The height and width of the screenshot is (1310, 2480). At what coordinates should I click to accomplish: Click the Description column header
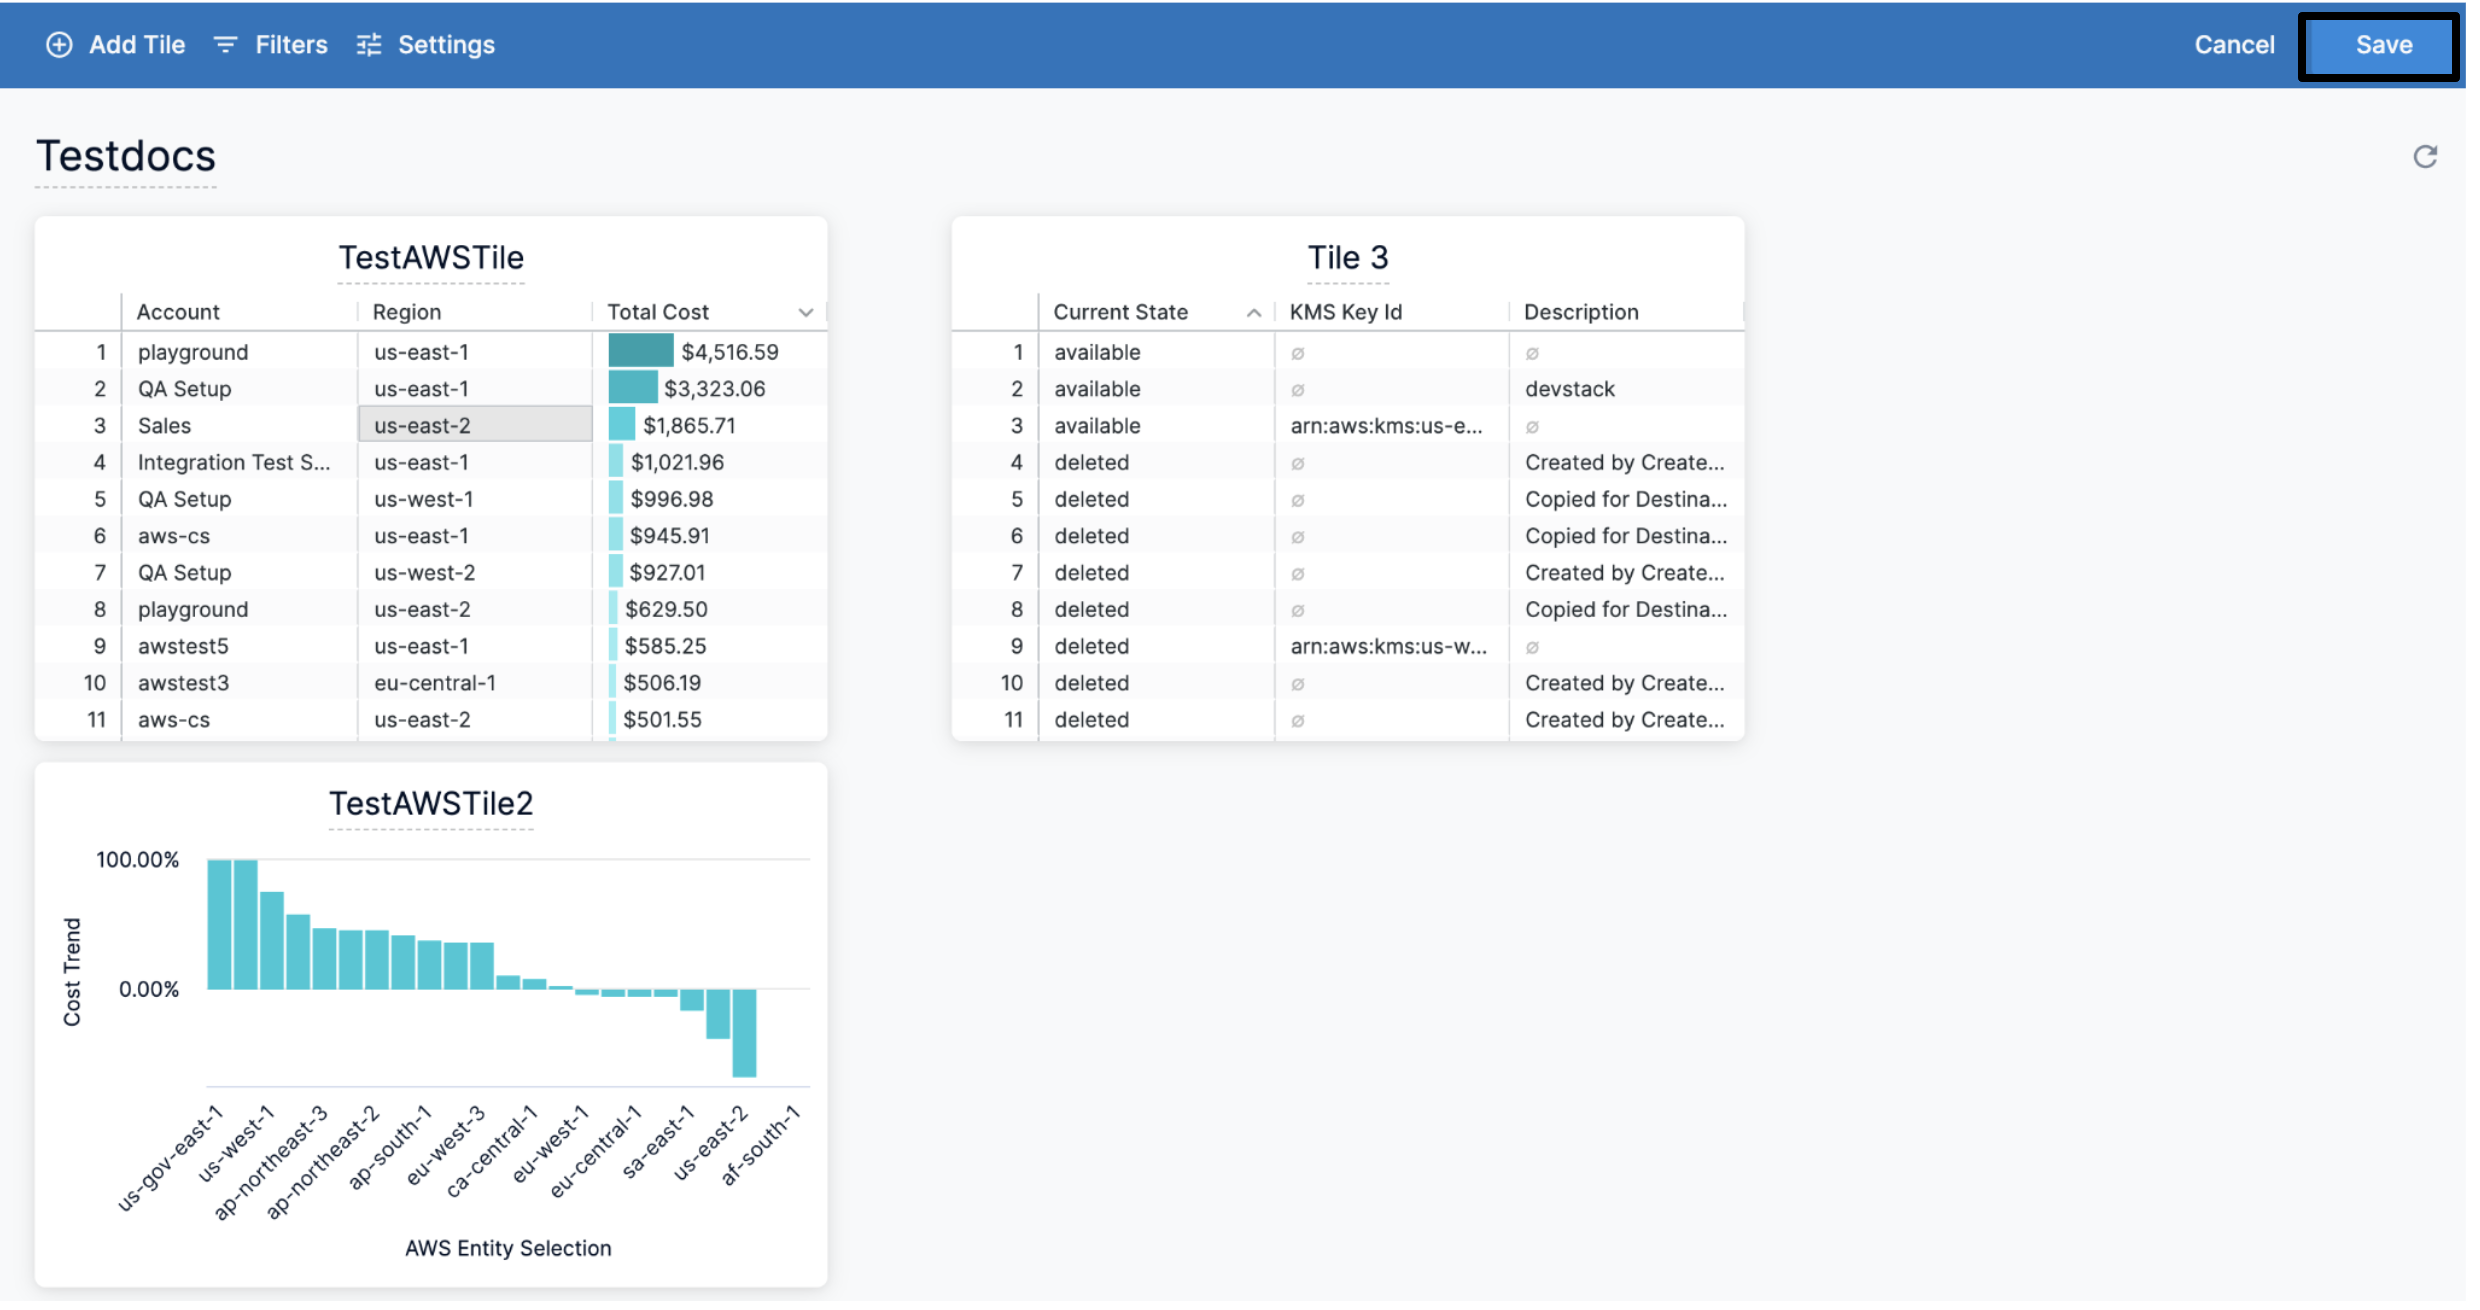[x=1581, y=312]
